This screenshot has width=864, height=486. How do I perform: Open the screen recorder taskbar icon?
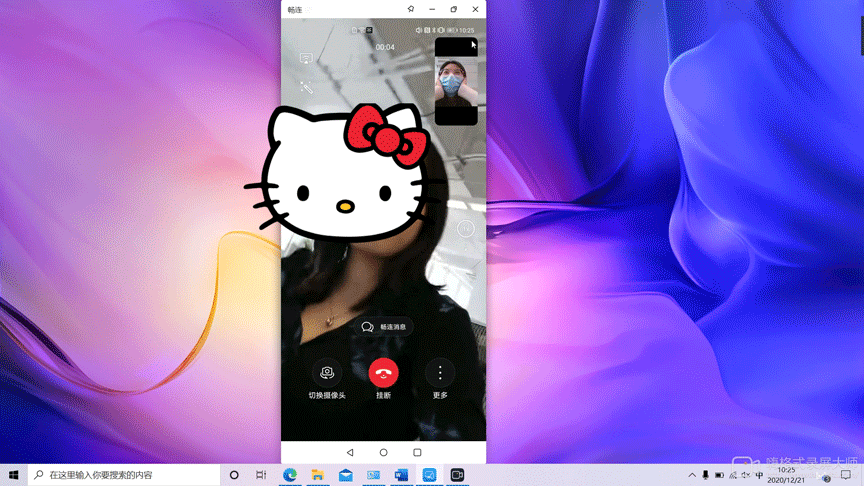click(457, 474)
